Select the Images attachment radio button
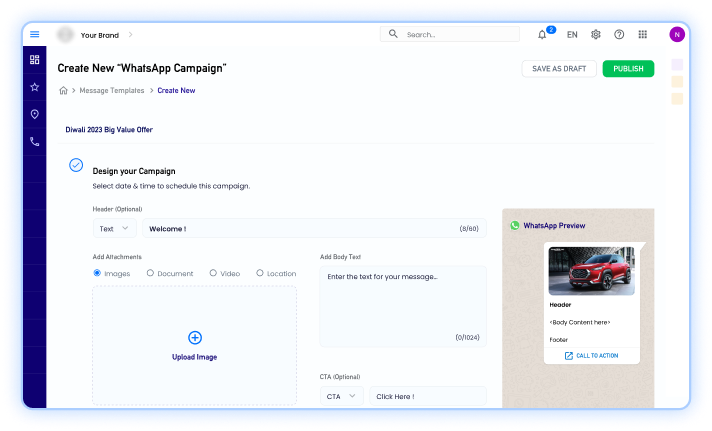712x431 pixels. click(x=97, y=273)
